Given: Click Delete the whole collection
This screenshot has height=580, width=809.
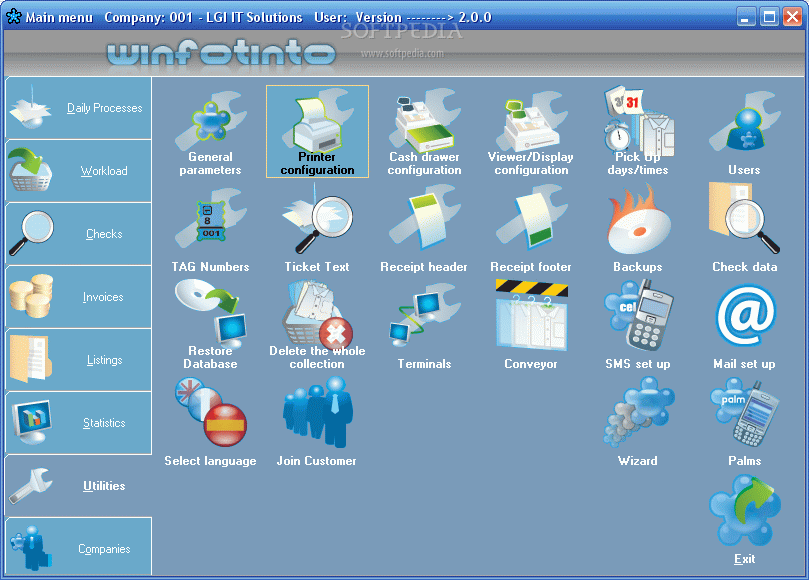Looking at the screenshot, I should click(x=317, y=326).
